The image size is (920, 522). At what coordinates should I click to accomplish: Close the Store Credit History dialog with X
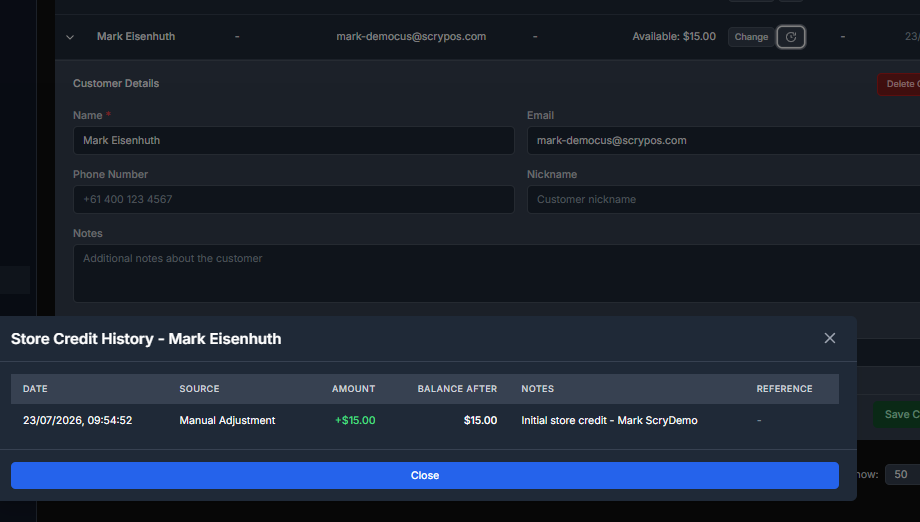point(830,338)
